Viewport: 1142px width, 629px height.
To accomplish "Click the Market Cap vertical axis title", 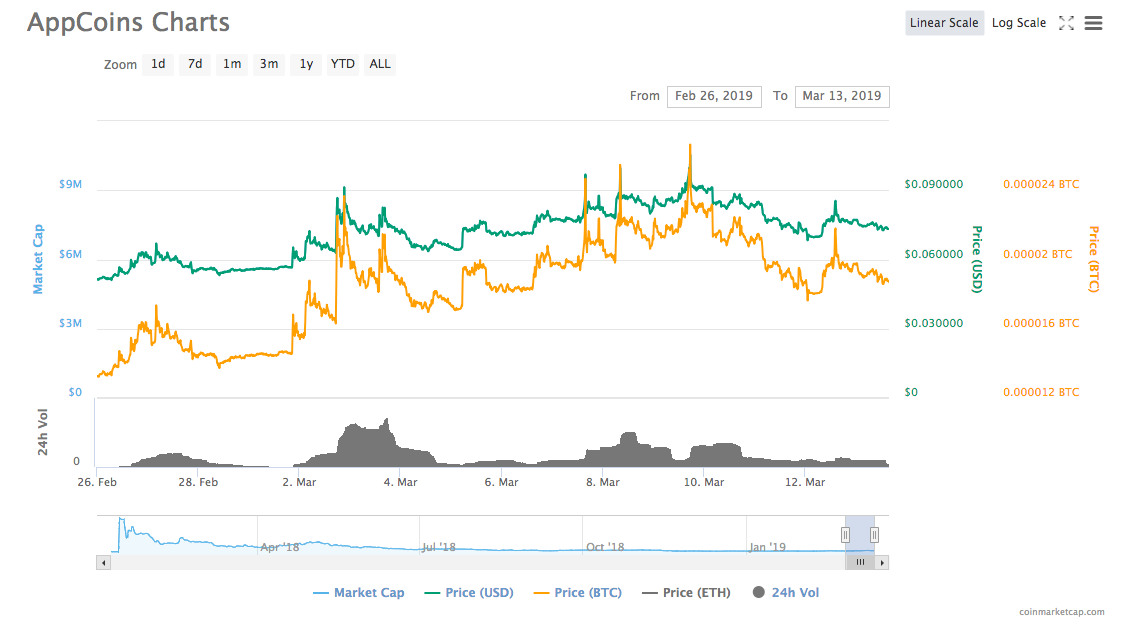I will tap(38, 259).
